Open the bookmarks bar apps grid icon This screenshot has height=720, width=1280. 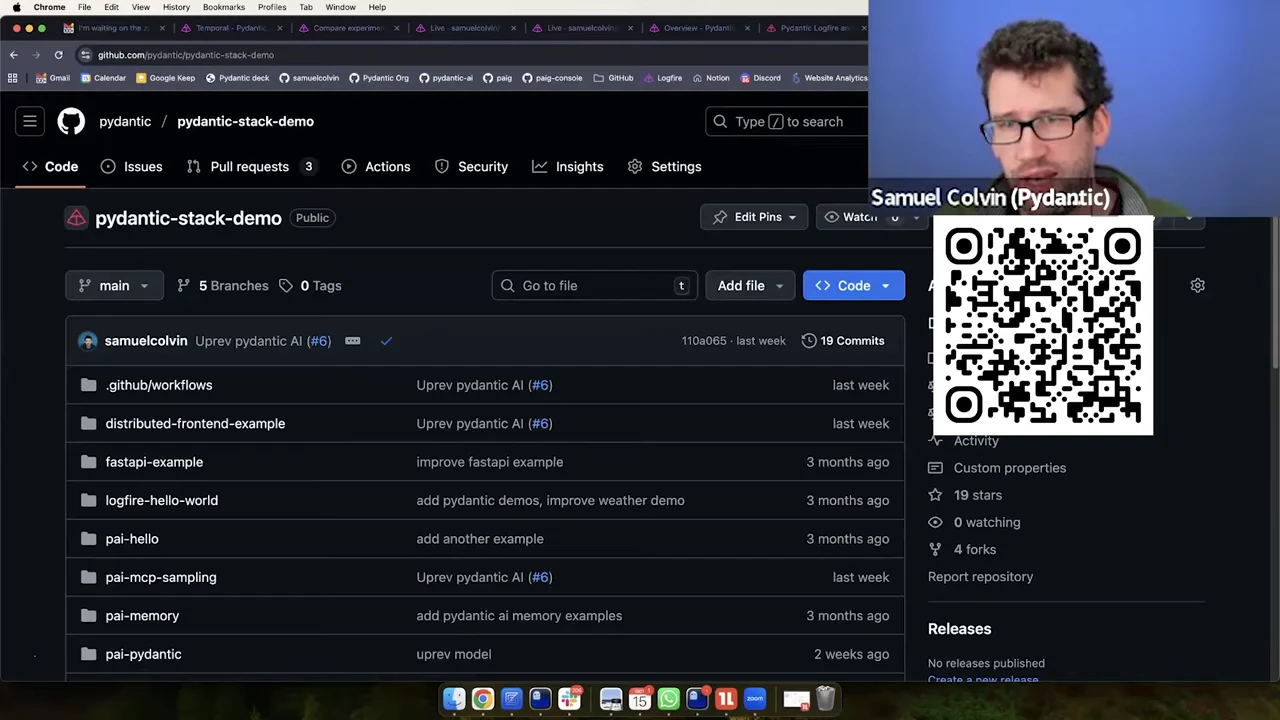click(12, 78)
